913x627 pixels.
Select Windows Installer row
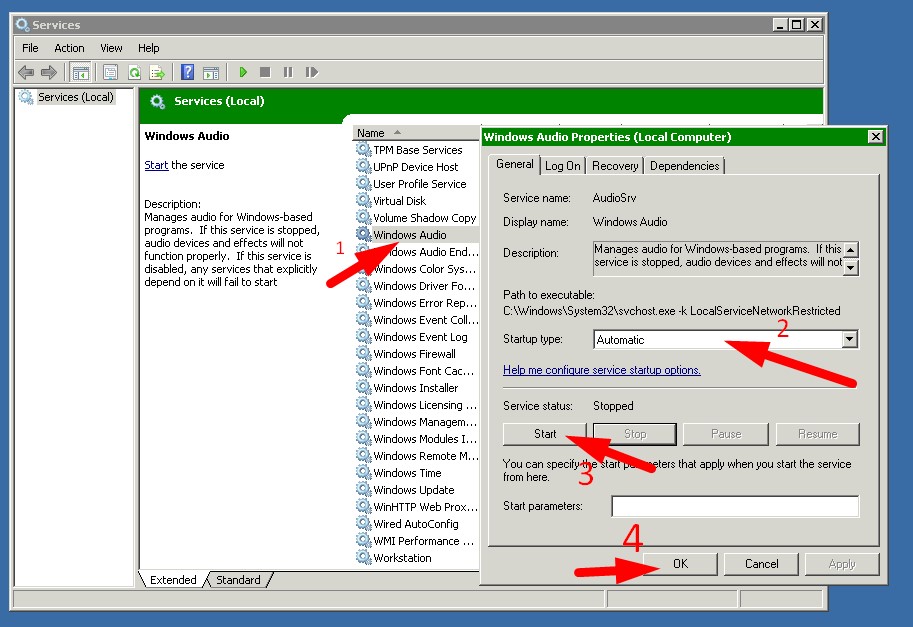415,388
